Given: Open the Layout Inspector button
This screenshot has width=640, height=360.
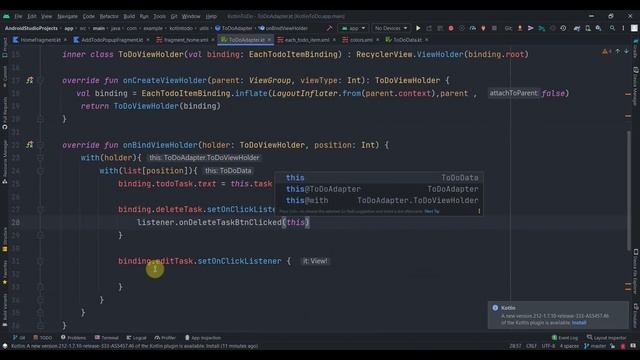Looking at the screenshot, I should pos(607,338).
